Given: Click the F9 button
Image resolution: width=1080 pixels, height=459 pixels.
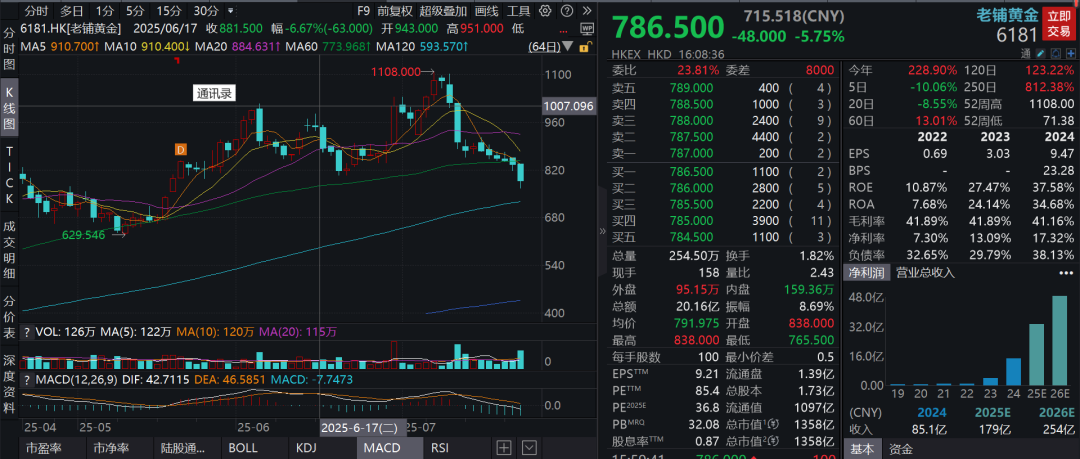Looking at the screenshot, I should [364, 11].
